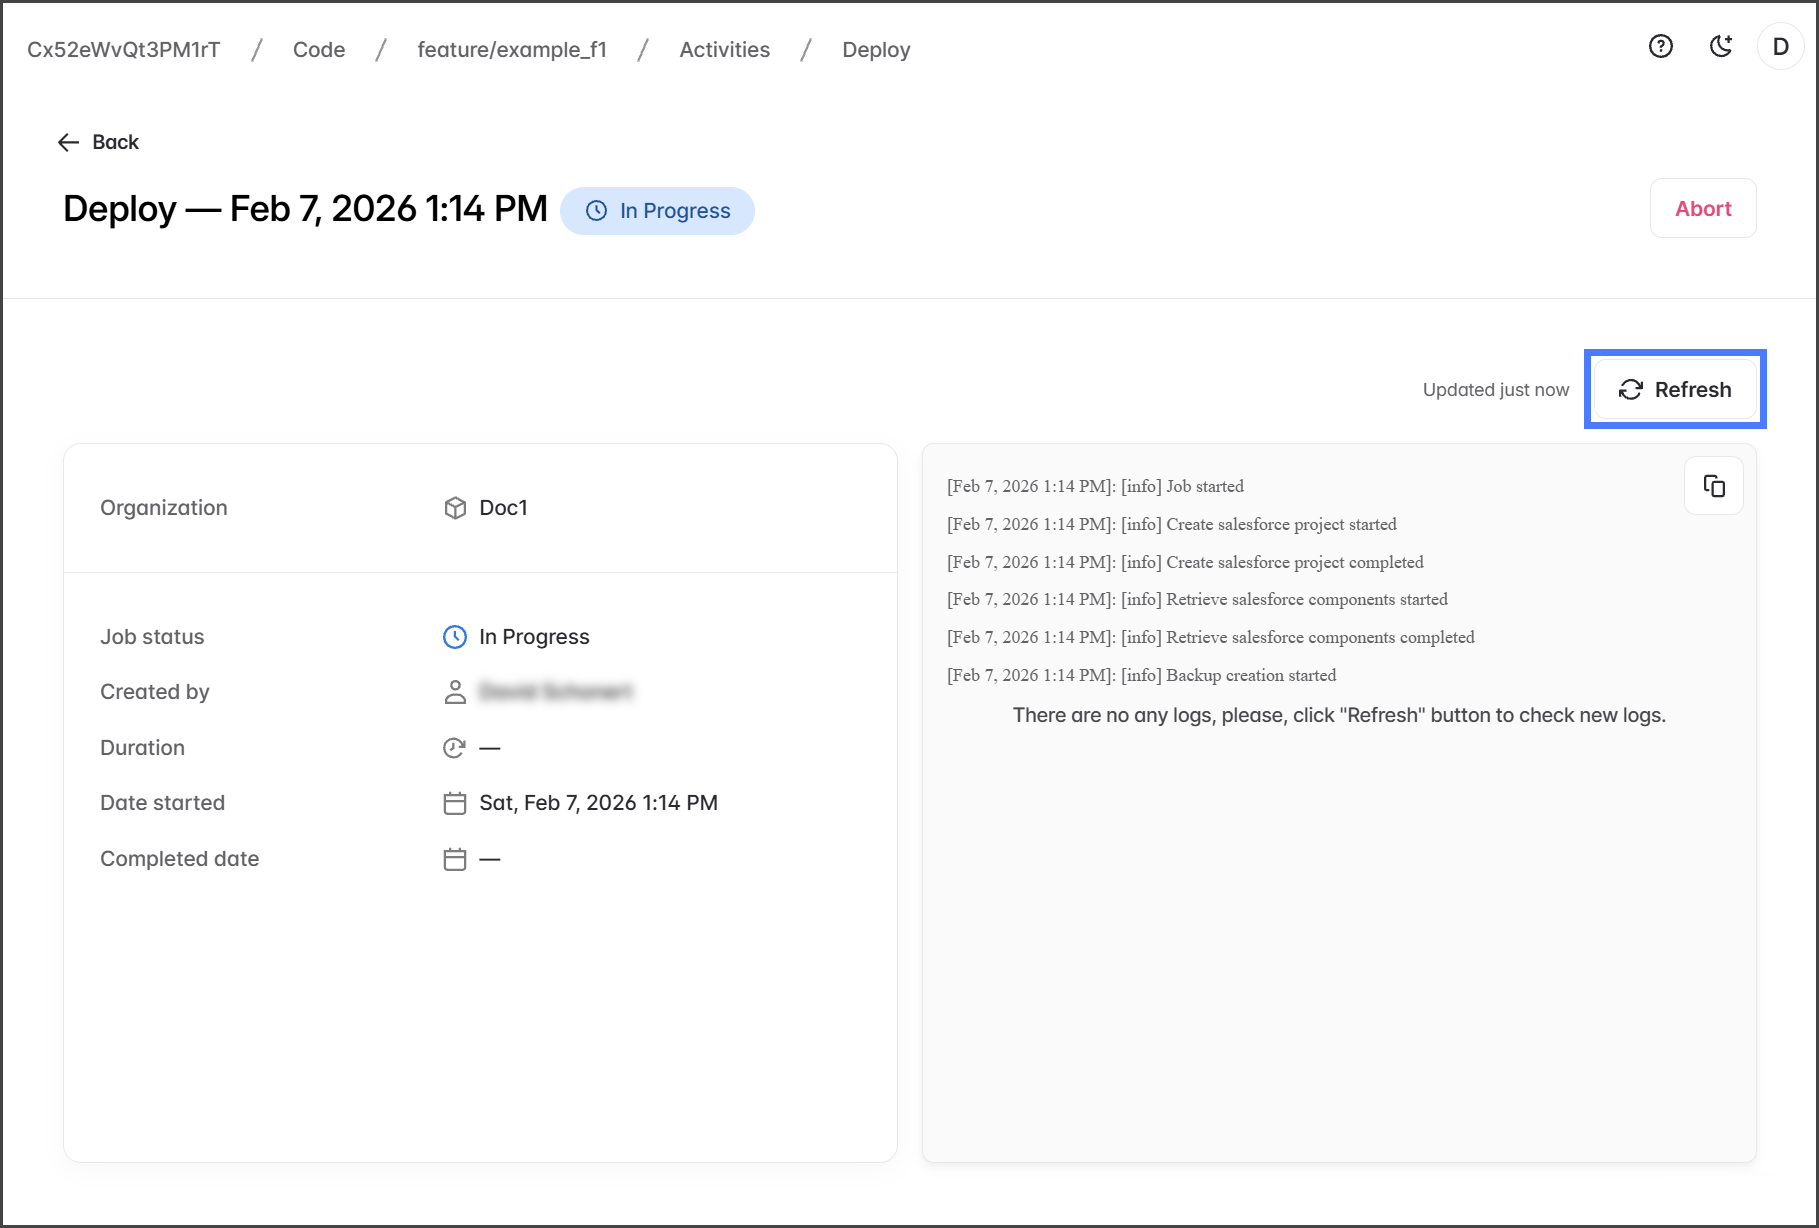Go to Activities breadcrumb
The height and width of the screenshot is (1228, 1819).
724,50
